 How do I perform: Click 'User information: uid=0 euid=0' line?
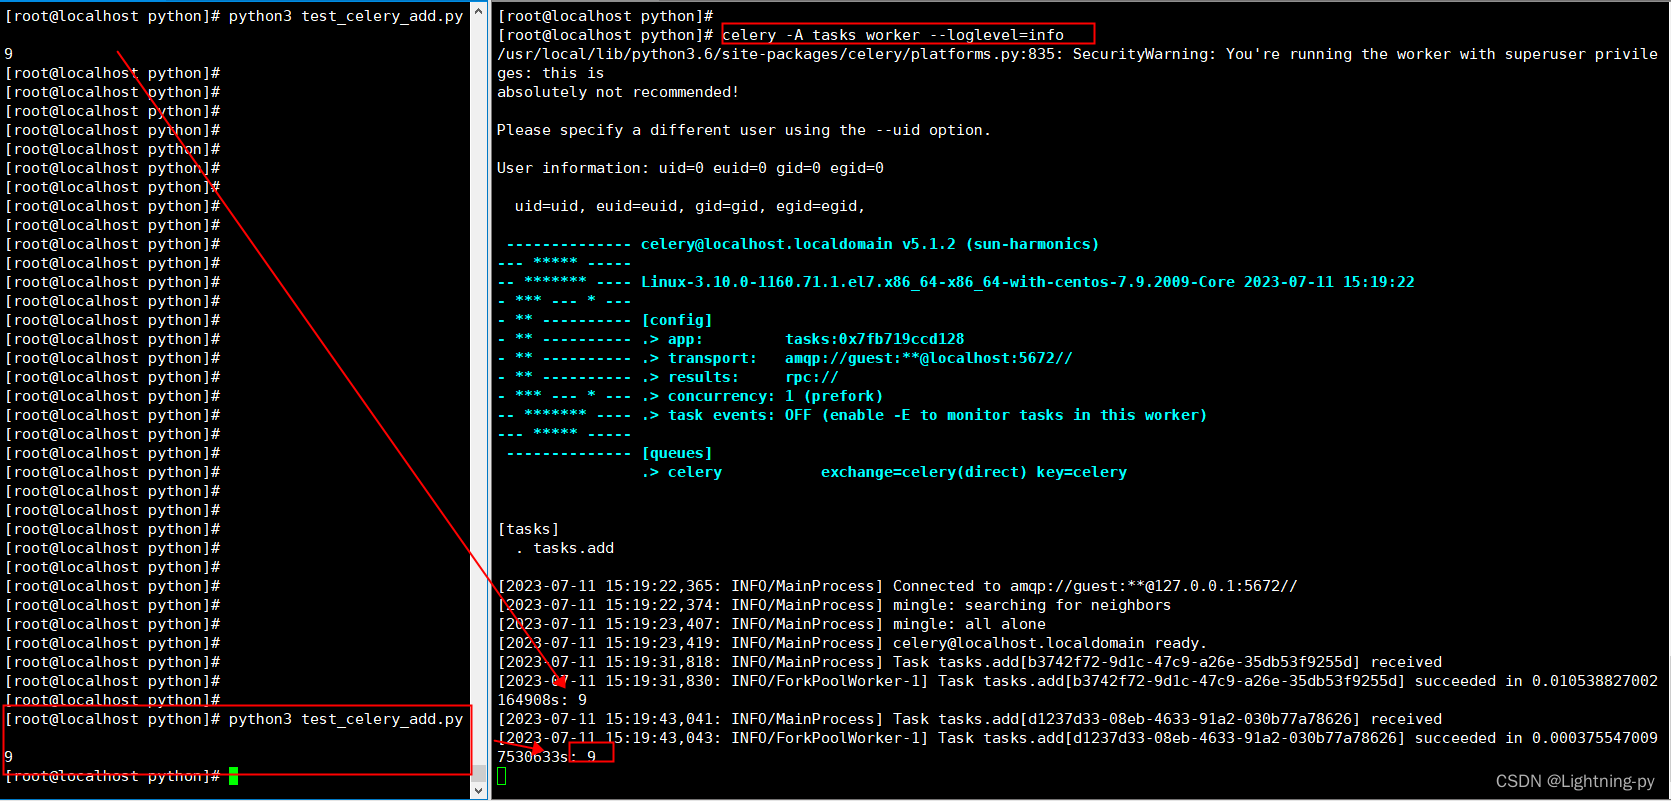click(x=690, y=168)
